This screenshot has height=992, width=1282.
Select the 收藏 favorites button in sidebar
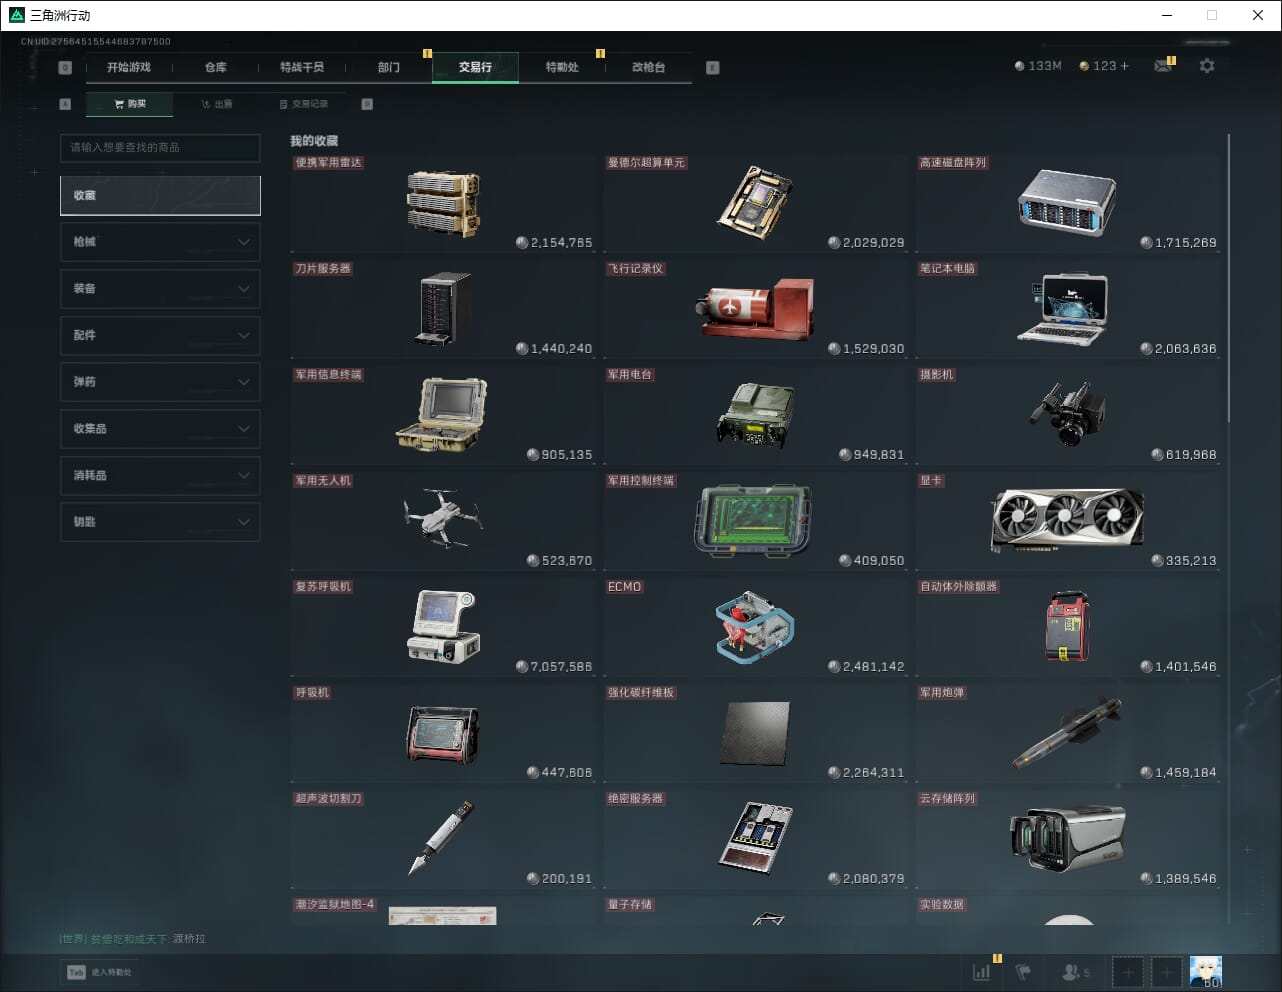click(160, 196)
